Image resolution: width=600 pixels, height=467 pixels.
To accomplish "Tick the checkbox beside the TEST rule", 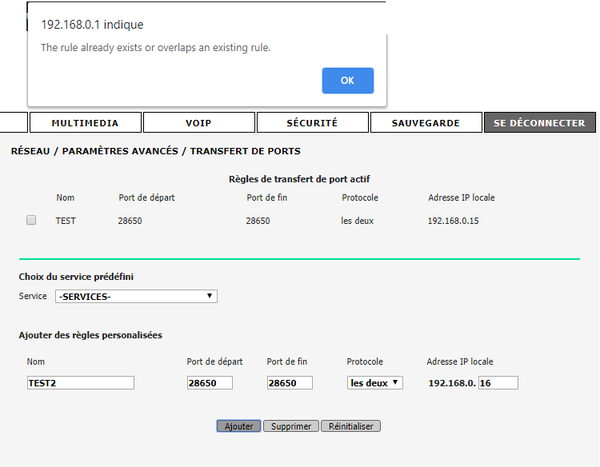I will [x=31, y=220].
